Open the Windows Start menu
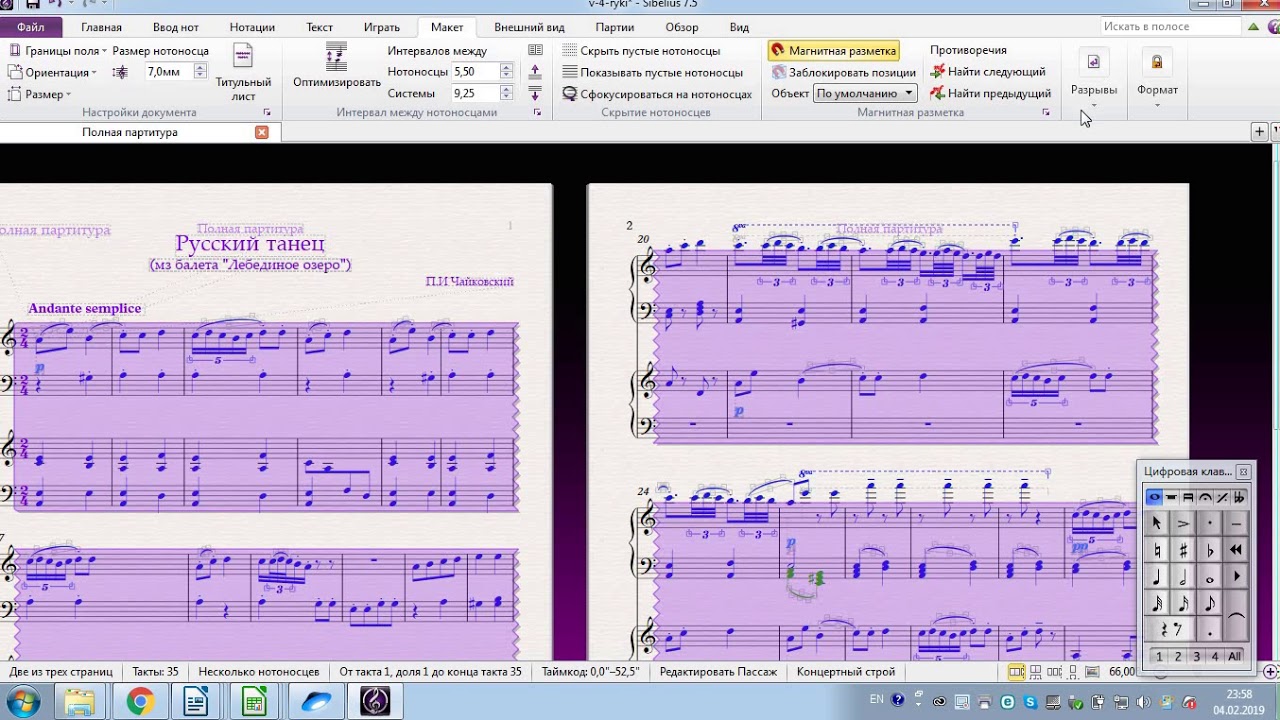 click(24, 702)
